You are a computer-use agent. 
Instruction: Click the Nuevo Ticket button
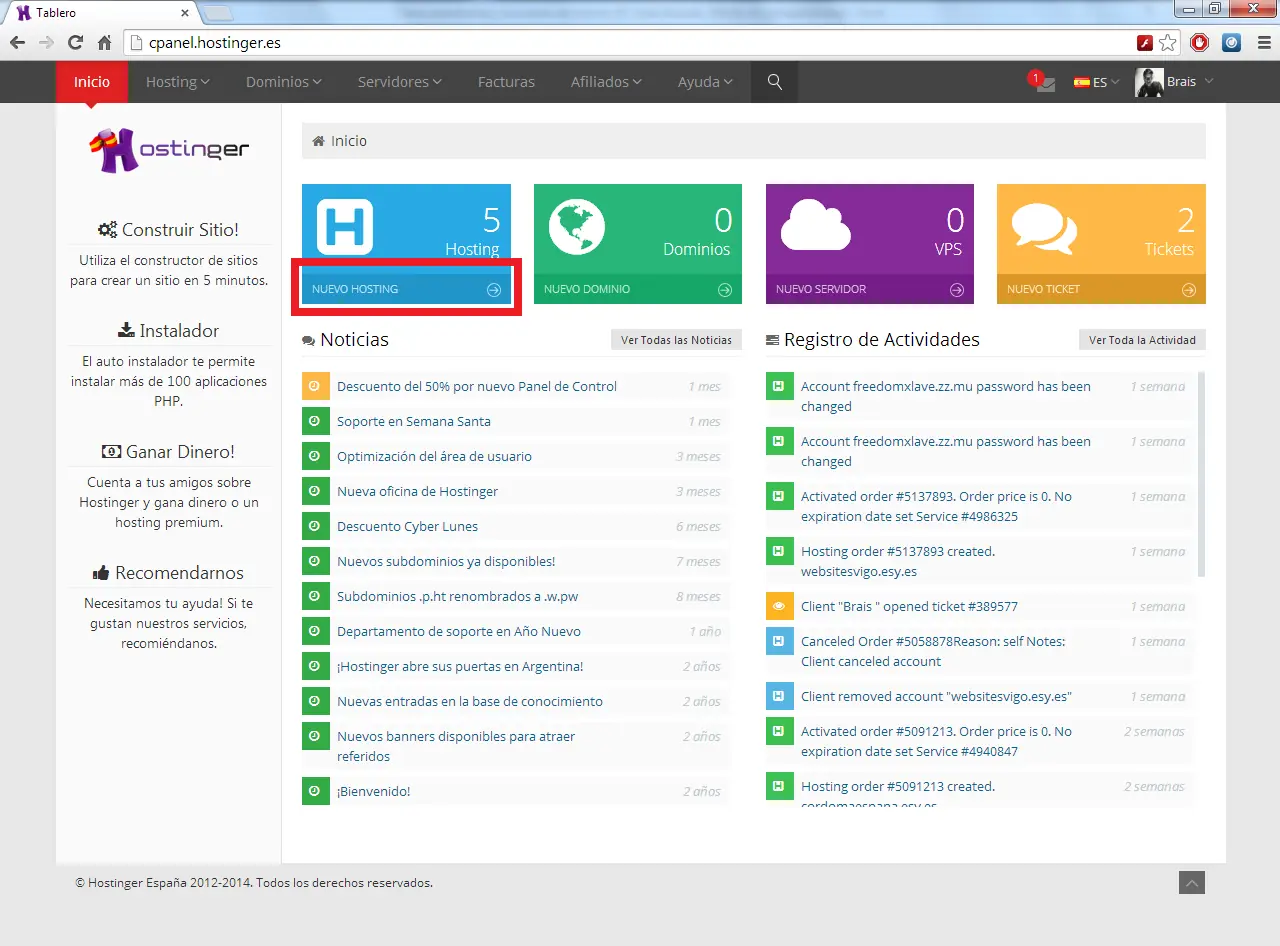[1101, 289]
